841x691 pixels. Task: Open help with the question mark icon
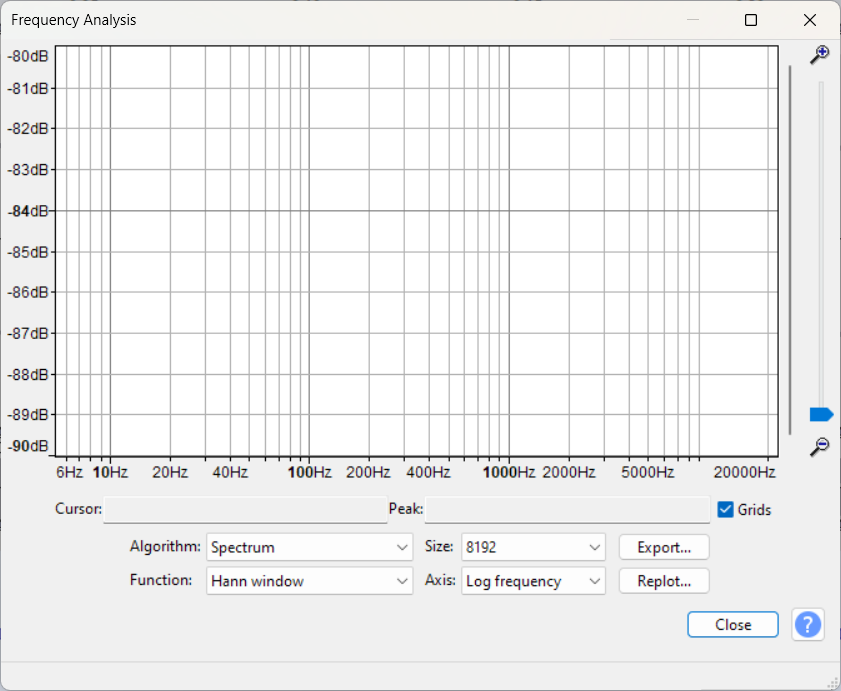click(808, 625)
